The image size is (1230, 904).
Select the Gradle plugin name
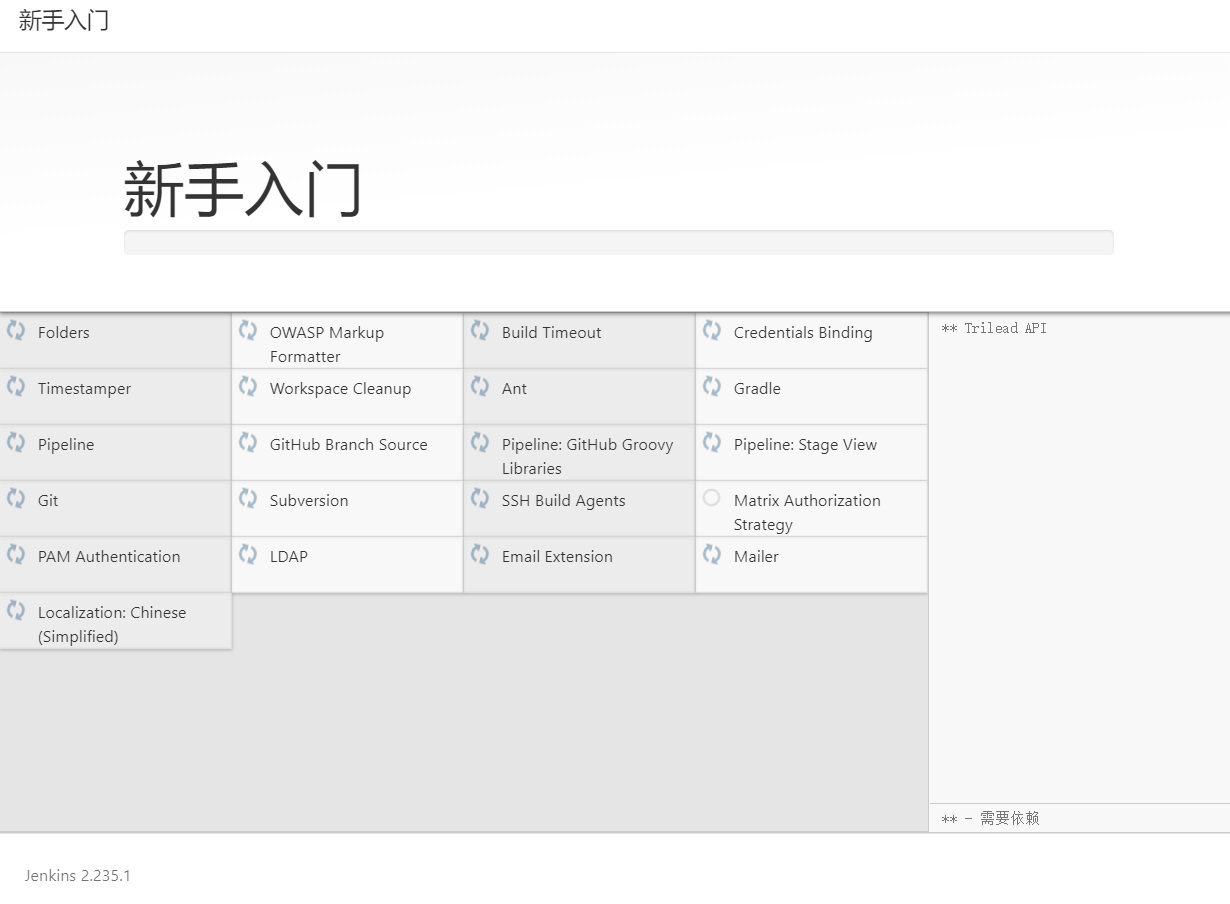(757, 389)
